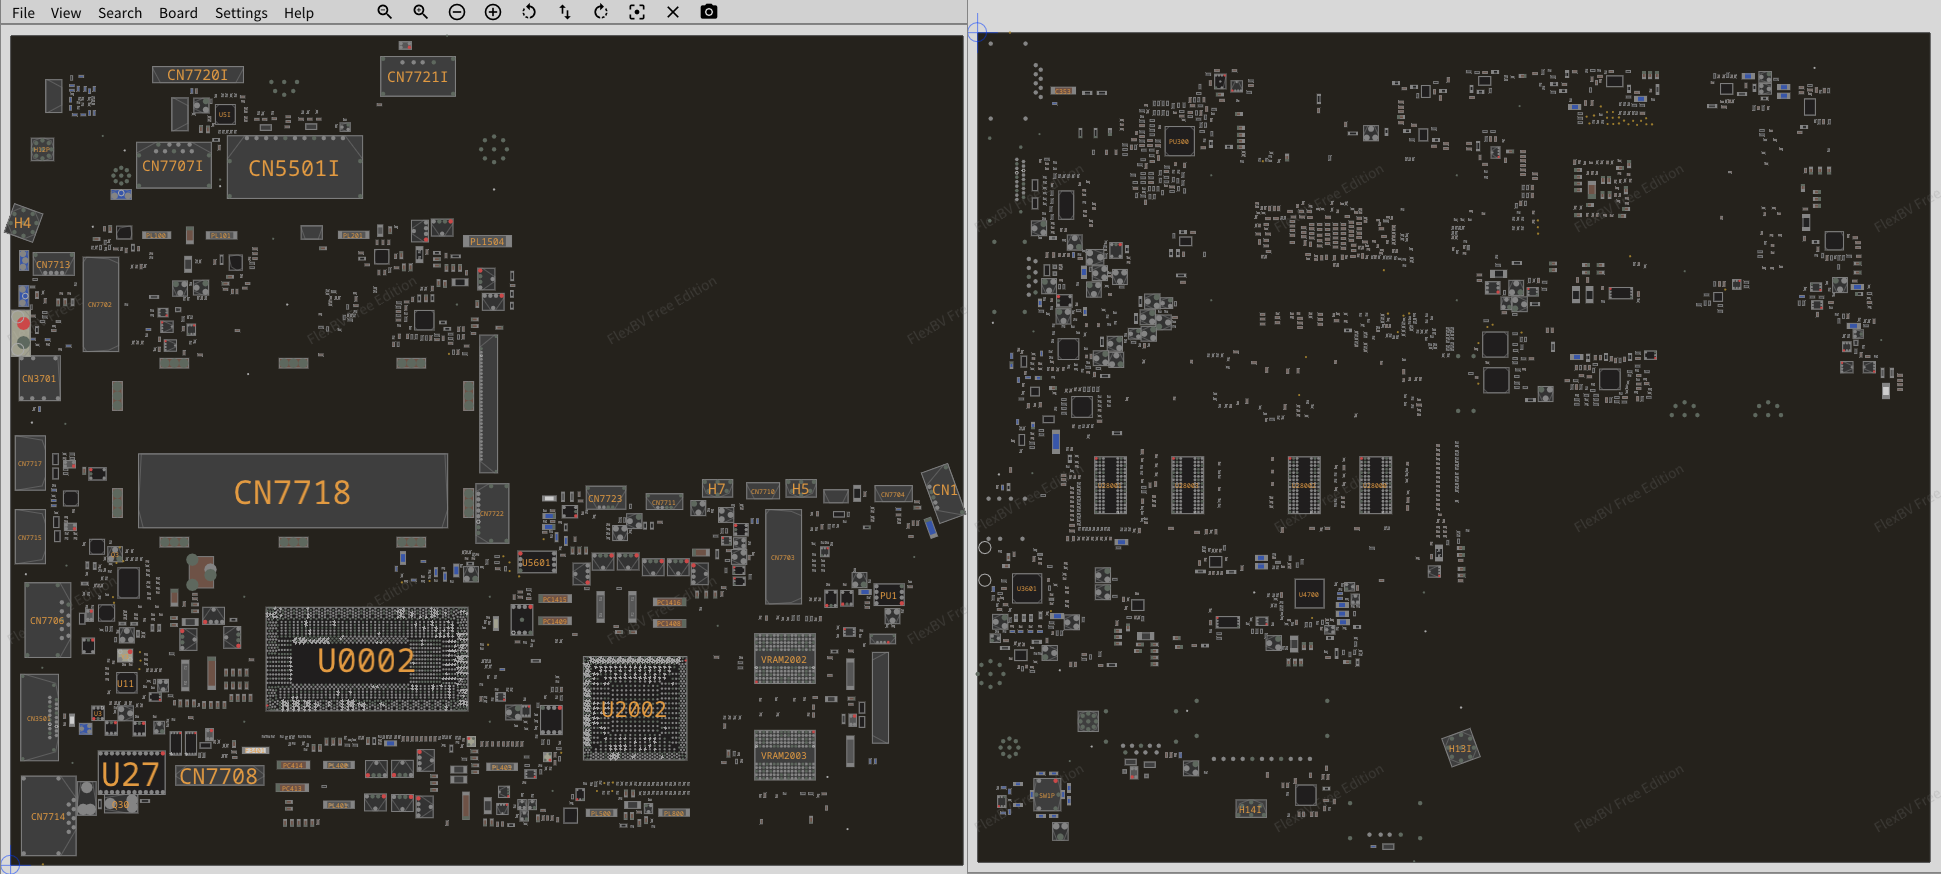Screen dimensions: 1941x874
Task: Rotate board clockwise
Action: pyautogui.click(x=601, y=12)
